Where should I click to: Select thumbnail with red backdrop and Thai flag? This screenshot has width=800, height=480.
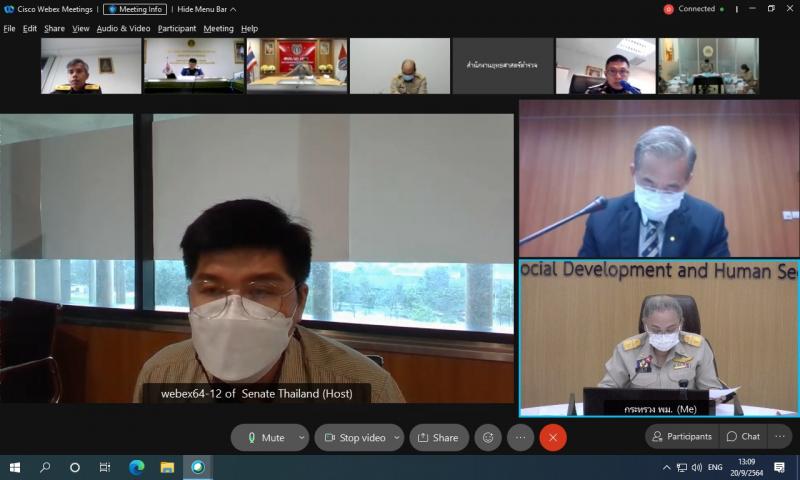(297, 66)
